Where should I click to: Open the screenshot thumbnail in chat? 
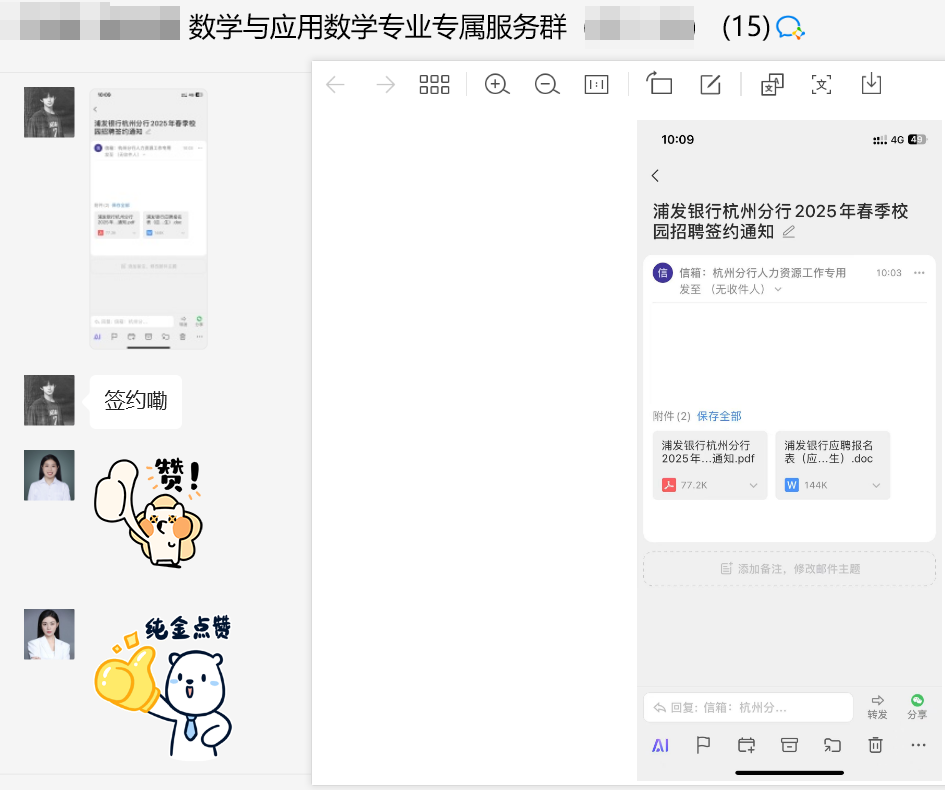point(148,218)
